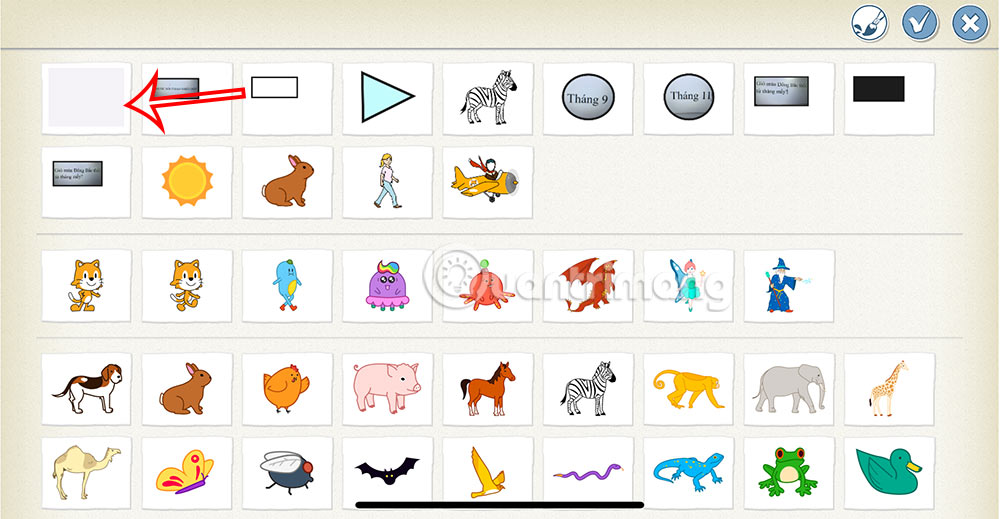1000x519 pixels.
Task: Pick the green frog sprite
Action: pos(789,473)
